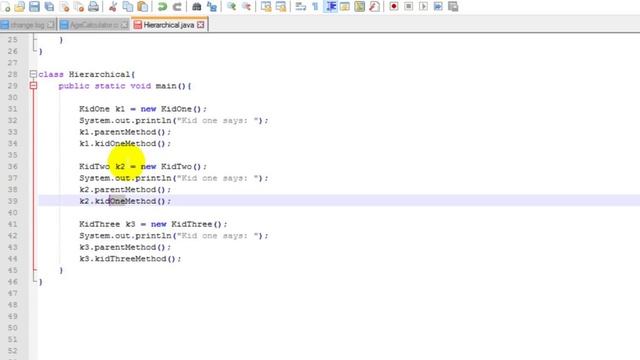The image size is (640, 360).
Task: Collapse the class Hierarchical fold marker
Action: 33,74
